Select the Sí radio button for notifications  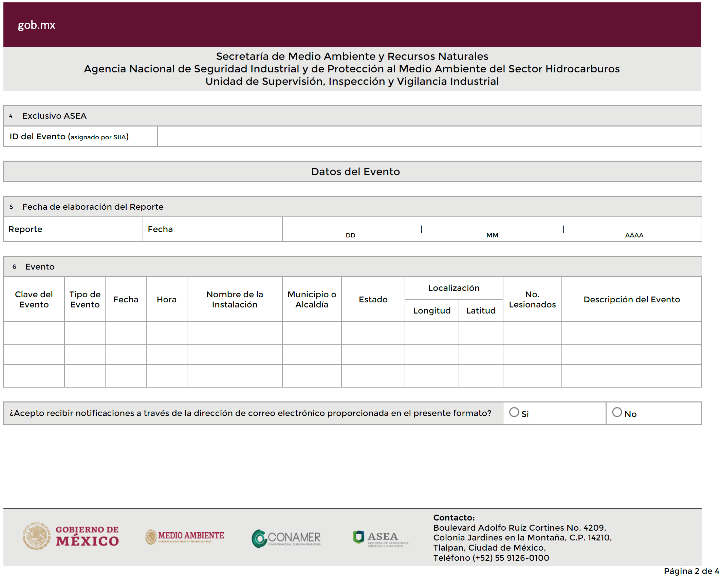tap(514, 412)
